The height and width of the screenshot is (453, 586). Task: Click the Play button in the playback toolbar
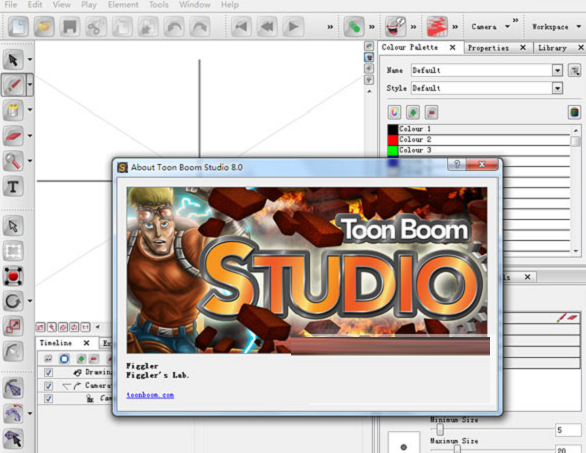click(x=293, y=27)
